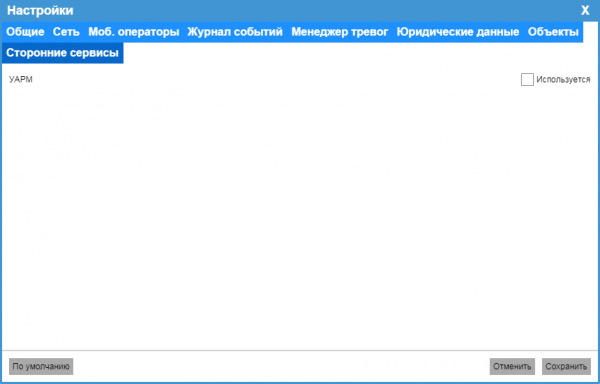This screenshot has width=600, height=384.
Task: Click the blue title bar background
Action: click(x=325, y=11)
